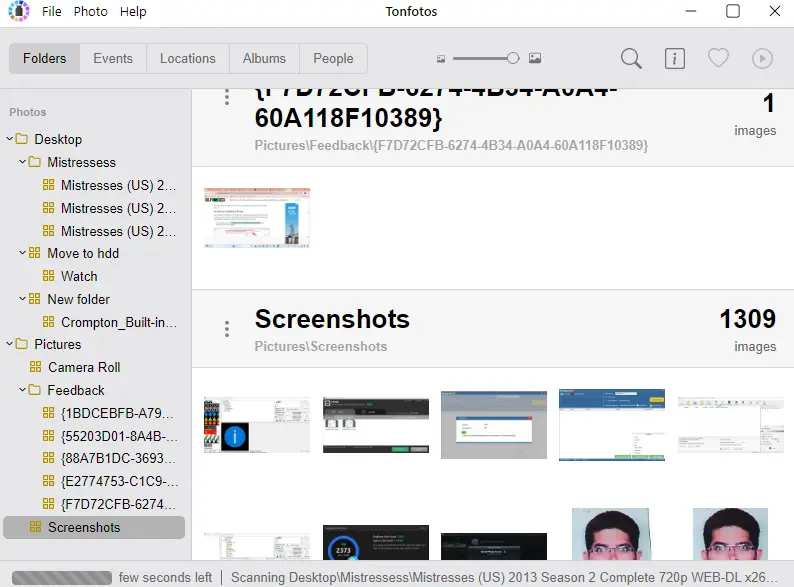Screen dimensions: 794x587
Task: Click the Pictures folder icon
Action: point(22,344)
